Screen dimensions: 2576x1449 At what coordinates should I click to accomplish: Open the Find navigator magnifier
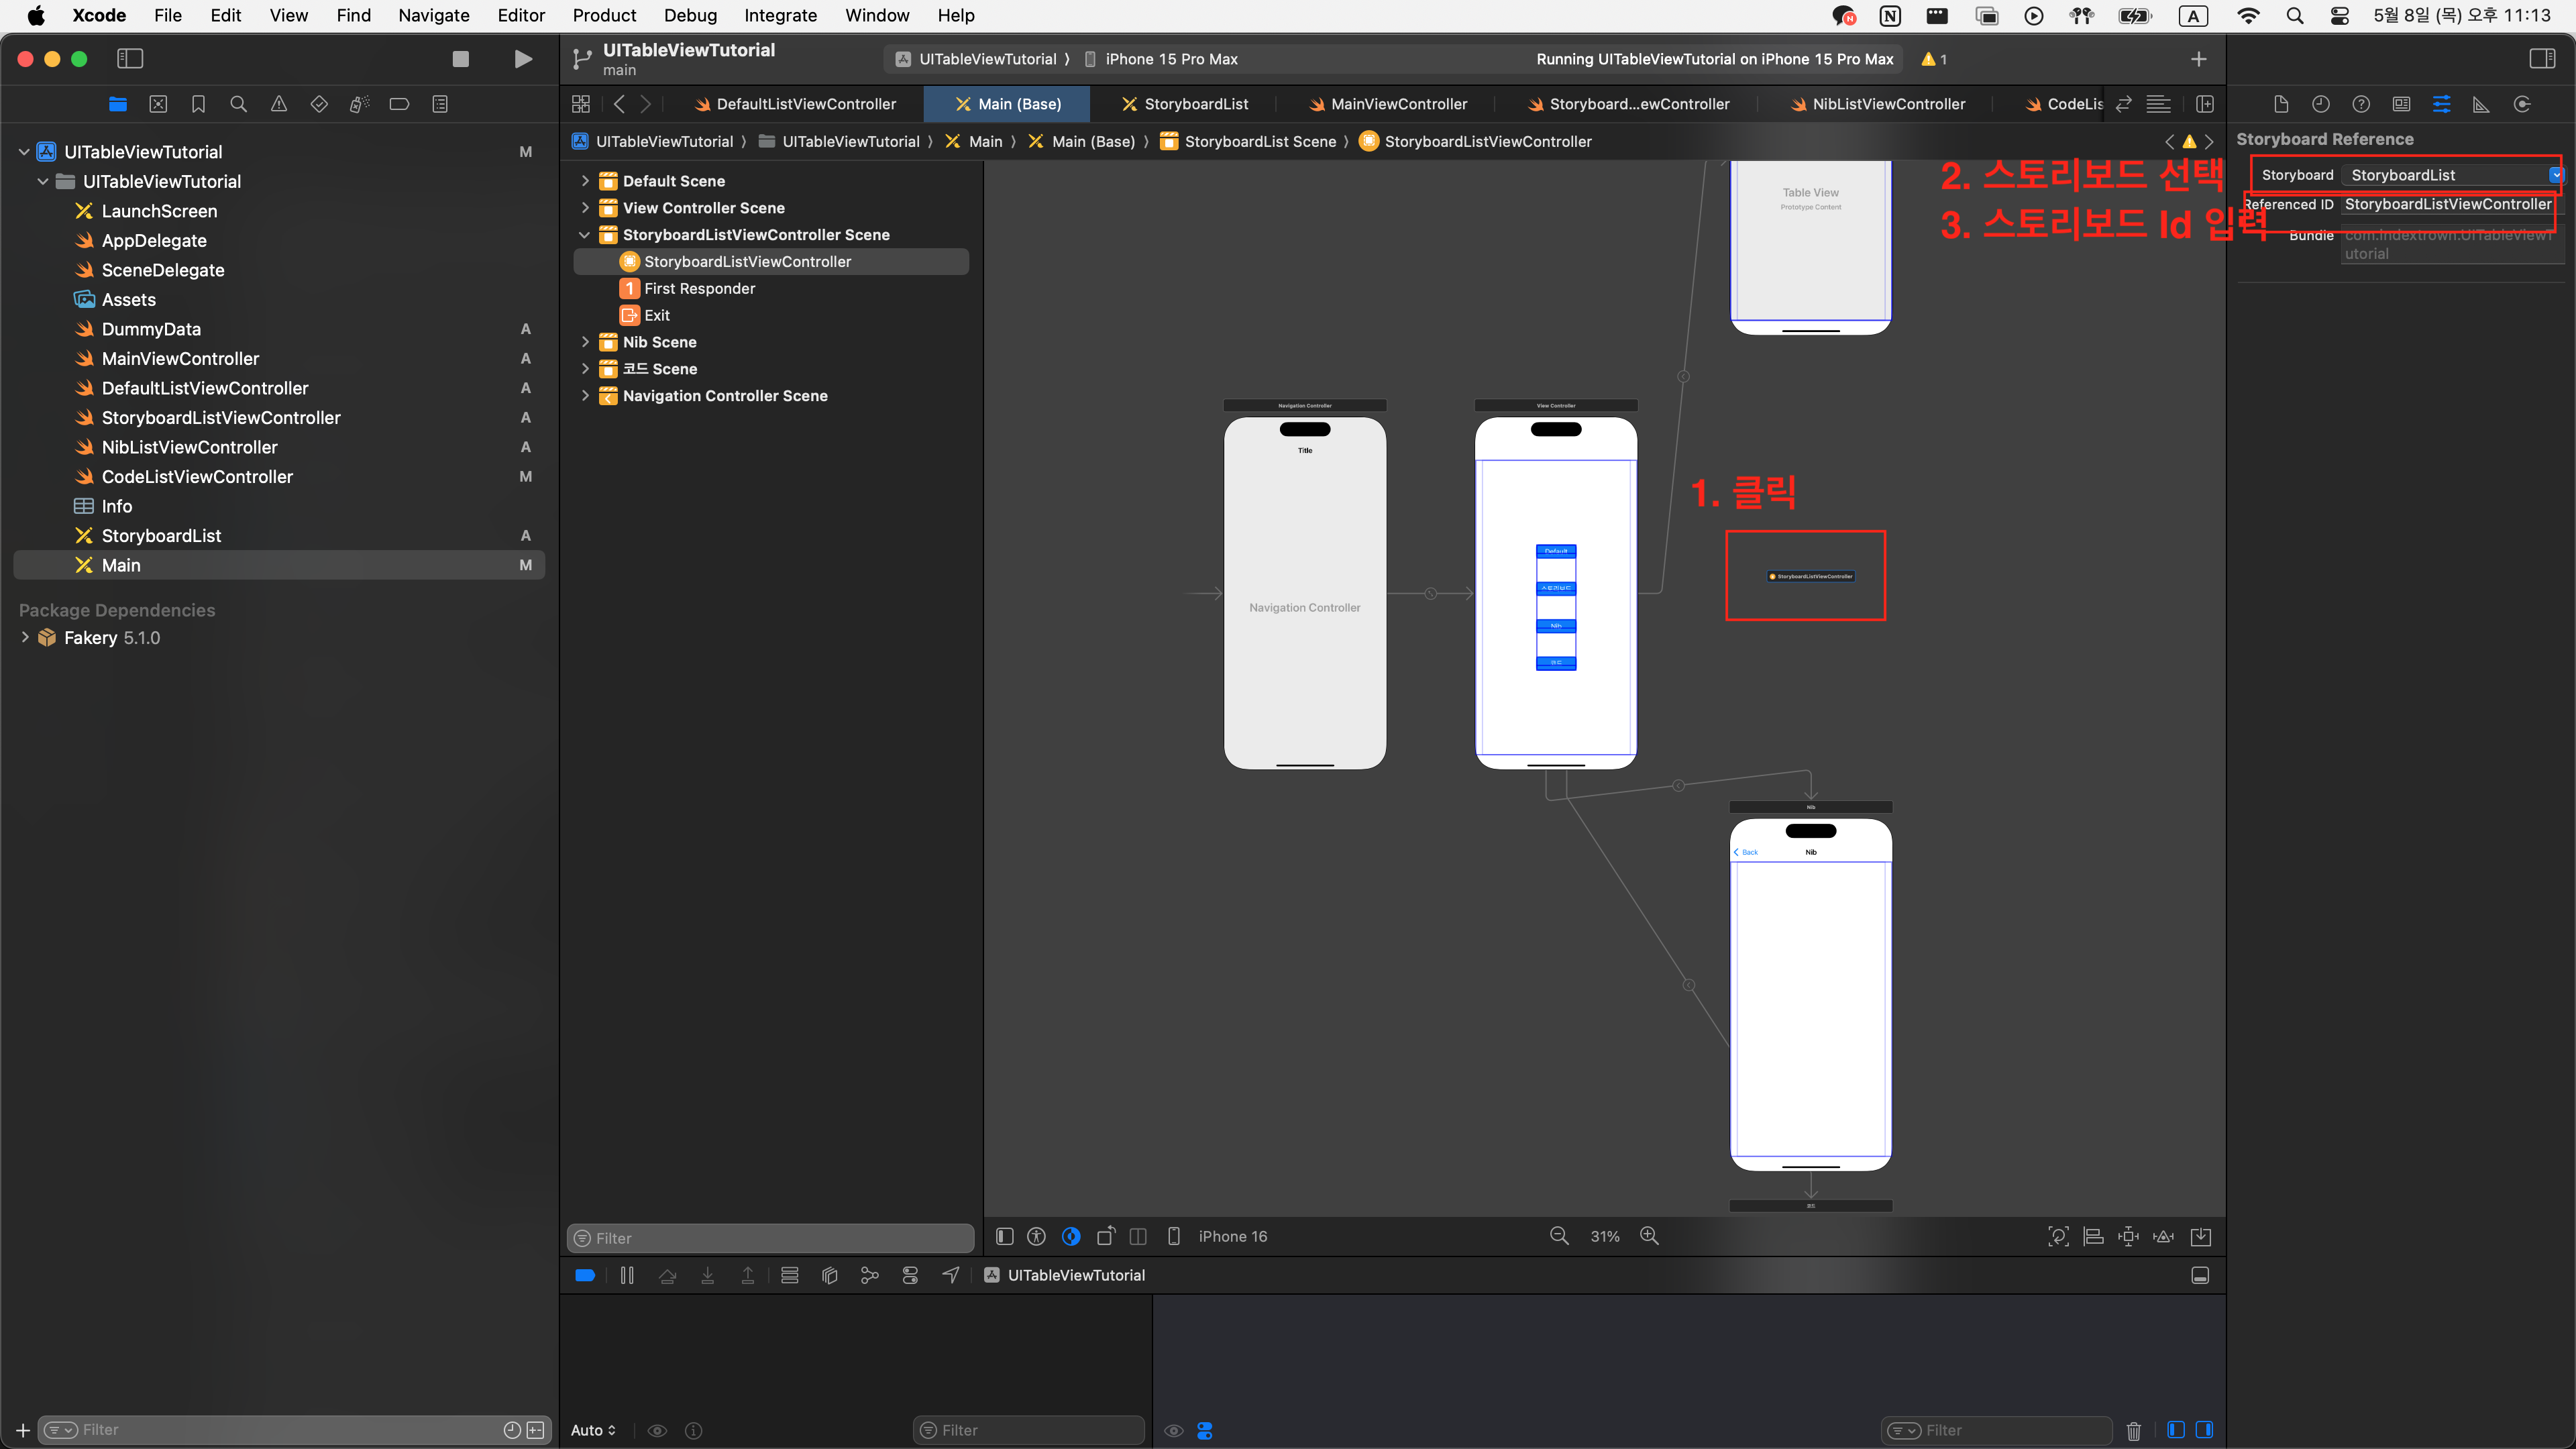click(238, 104)
